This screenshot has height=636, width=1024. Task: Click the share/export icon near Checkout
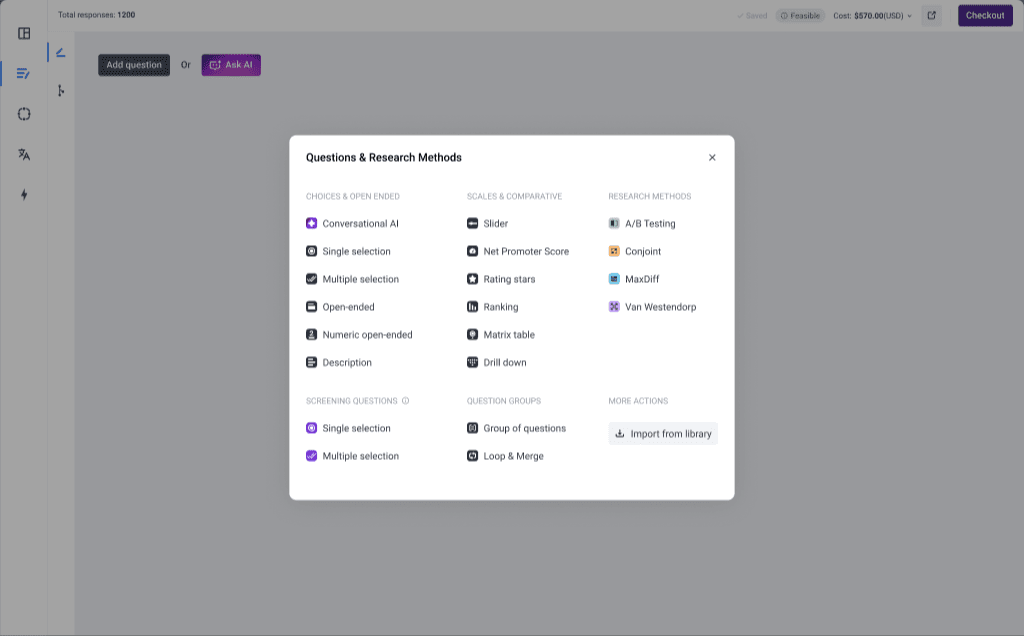tap(931, 15)
